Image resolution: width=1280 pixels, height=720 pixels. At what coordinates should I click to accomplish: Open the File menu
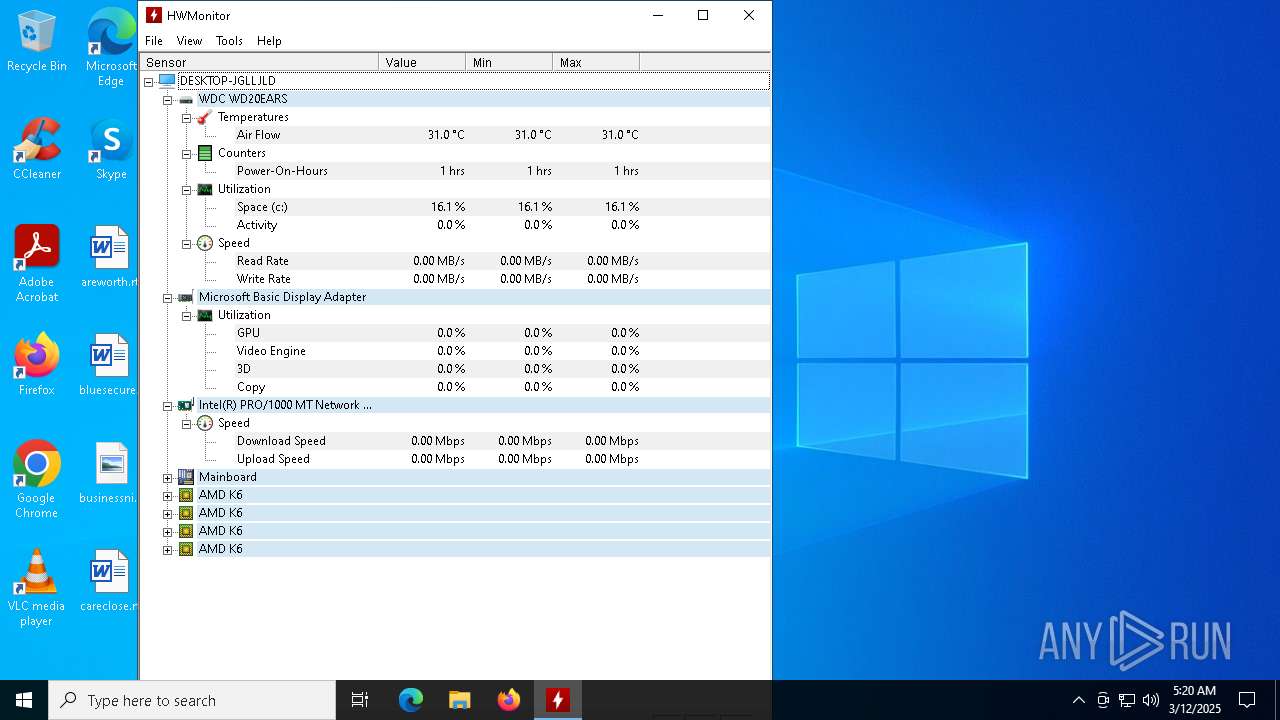click(x=154, y=41)
